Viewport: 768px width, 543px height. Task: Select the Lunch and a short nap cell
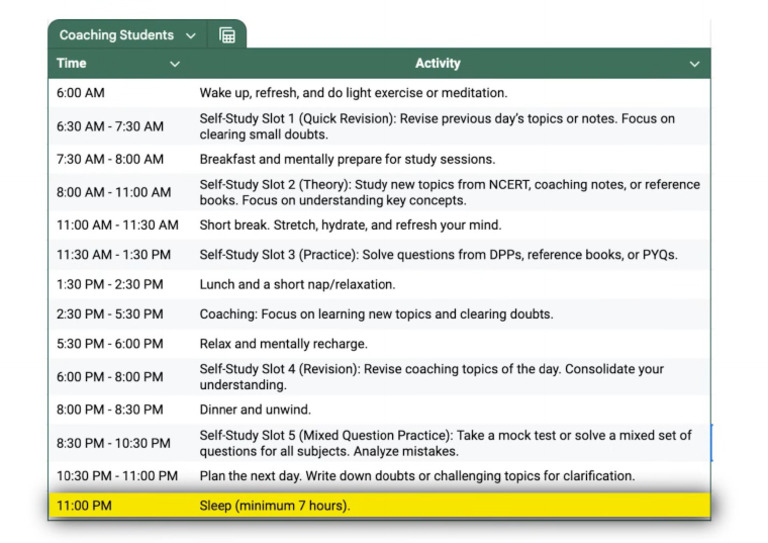click(x=451, y=284)
